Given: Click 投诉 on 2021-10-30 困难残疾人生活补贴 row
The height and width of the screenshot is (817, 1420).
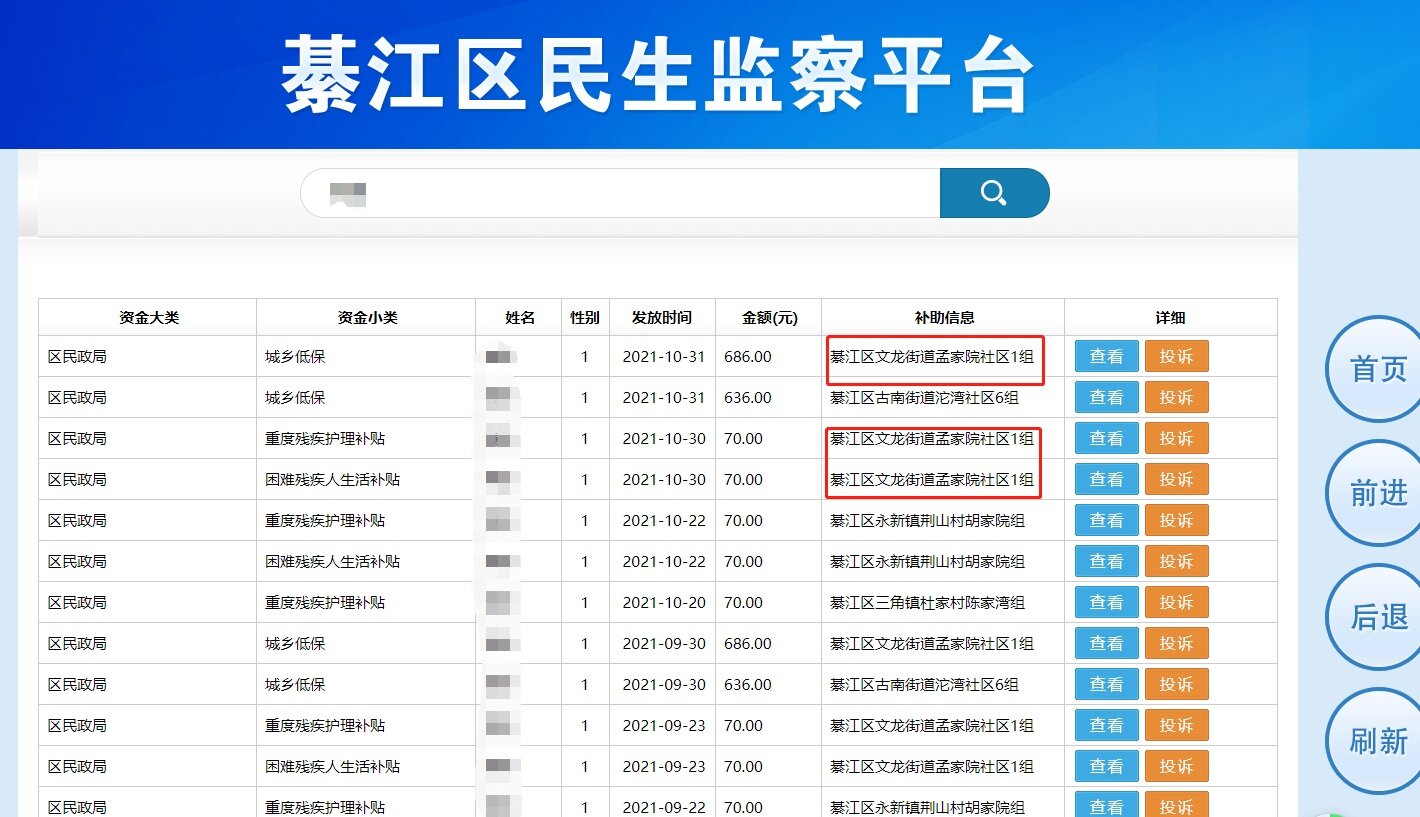Looking at the screenshot, I should coord(1176,479).
